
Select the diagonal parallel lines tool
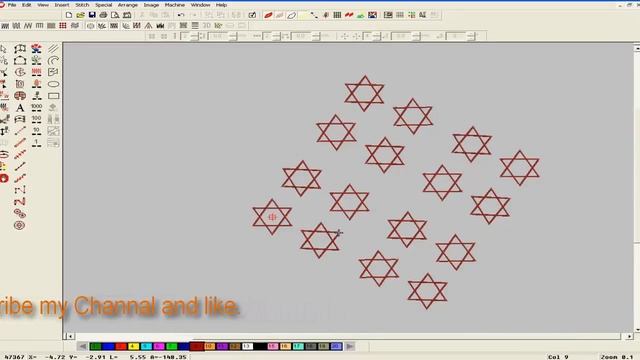coord(53,49)
